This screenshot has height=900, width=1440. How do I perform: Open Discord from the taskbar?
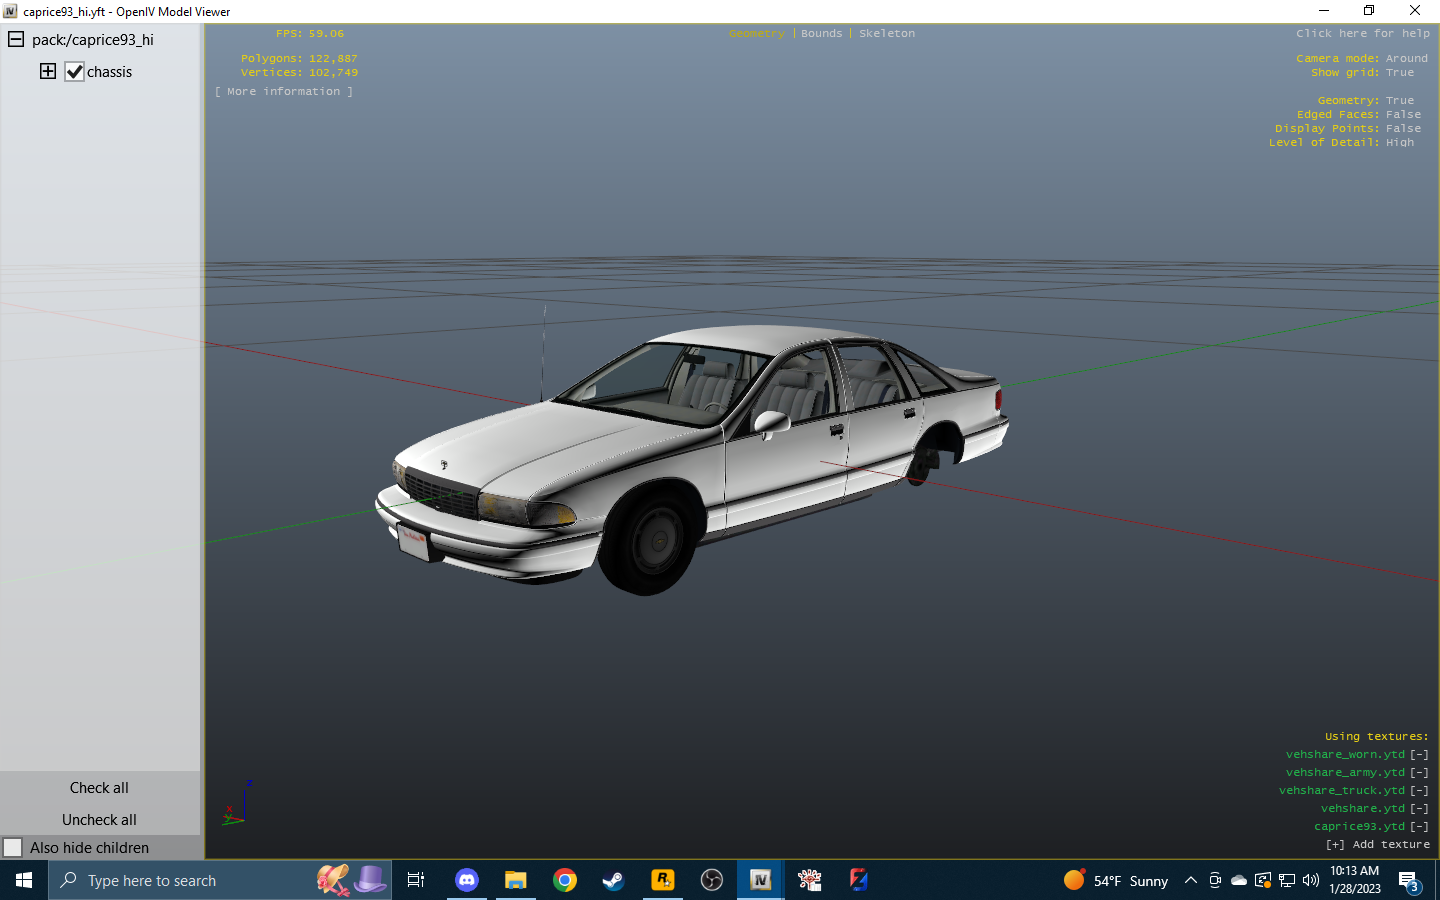coord(466,881)
